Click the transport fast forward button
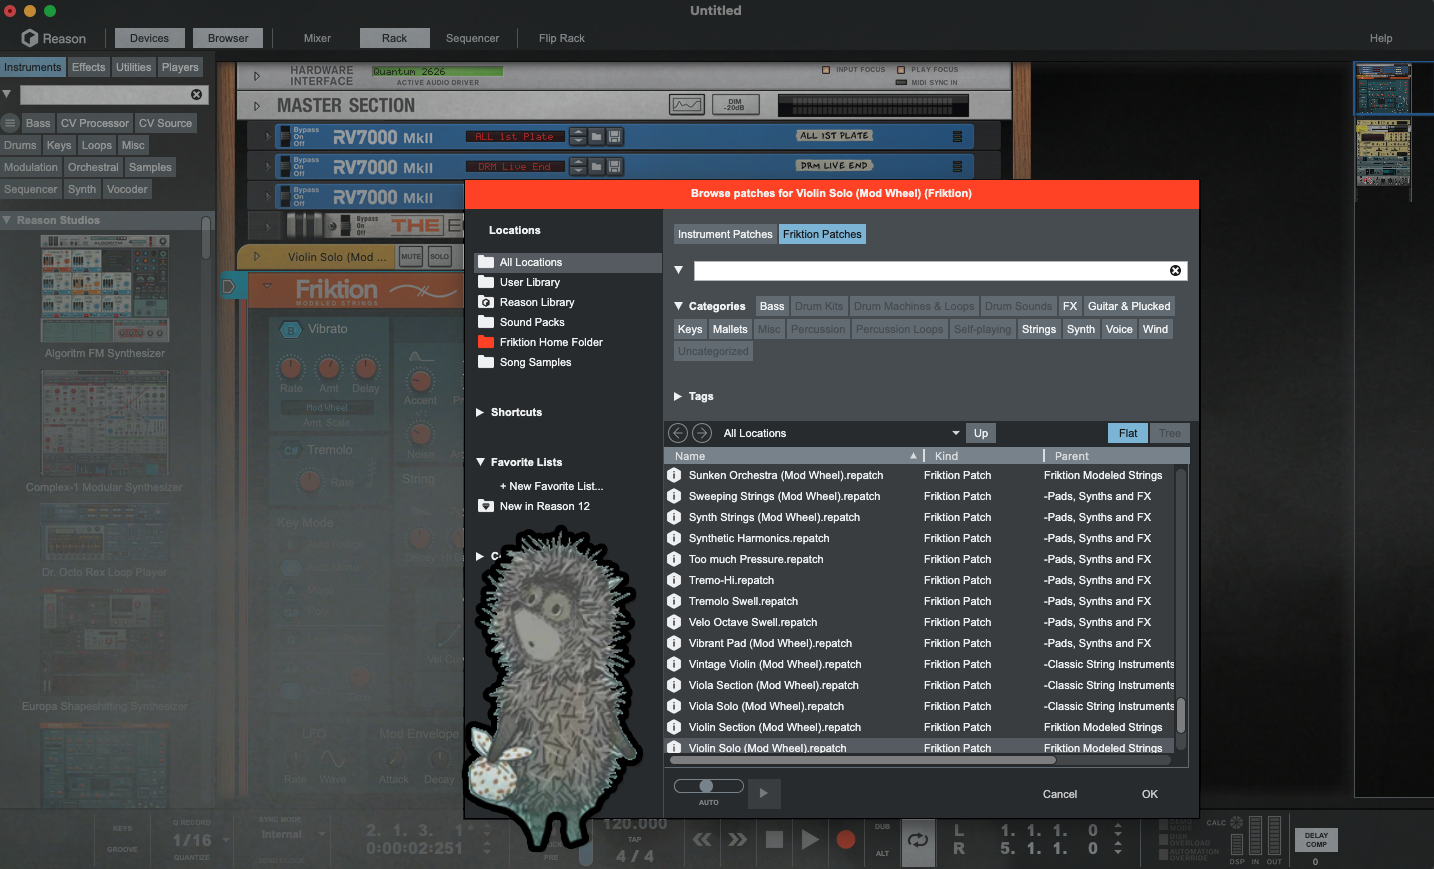 [738, 840]
